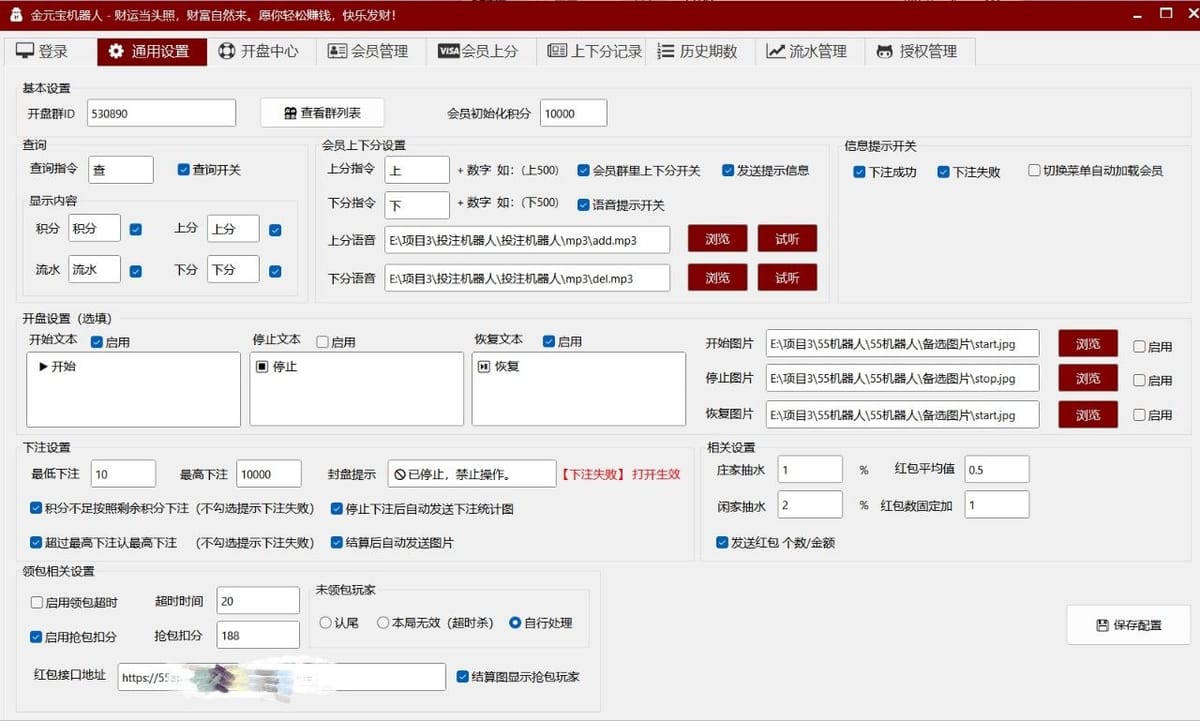
Task: Select the 认尾 radio option
Action: pos(326,623)
